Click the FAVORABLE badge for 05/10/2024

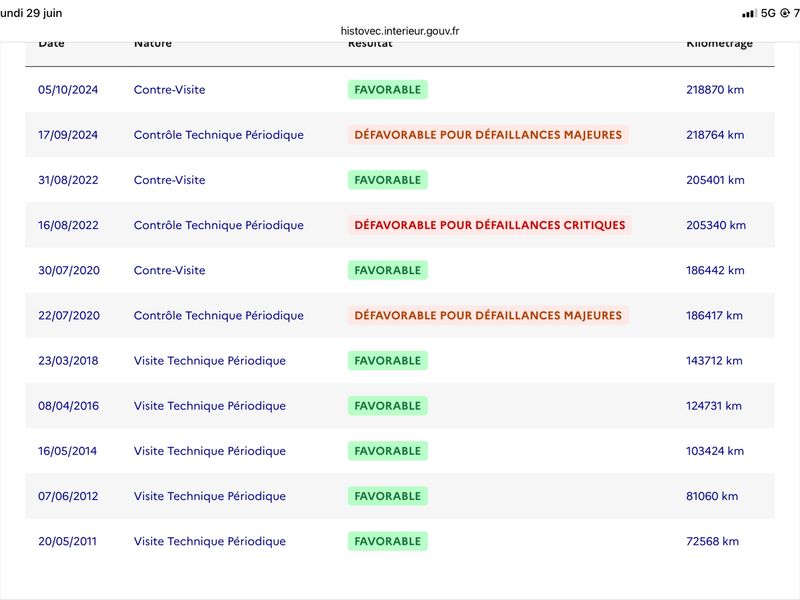(x=388, y=90)
